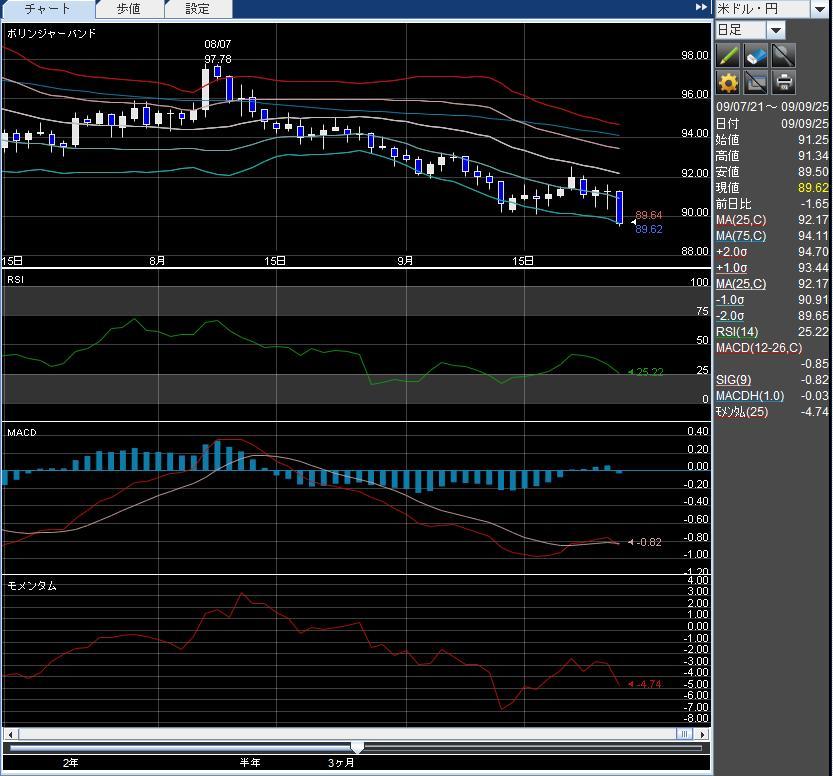Go to the 設定 tab

[x=198, y=9]
